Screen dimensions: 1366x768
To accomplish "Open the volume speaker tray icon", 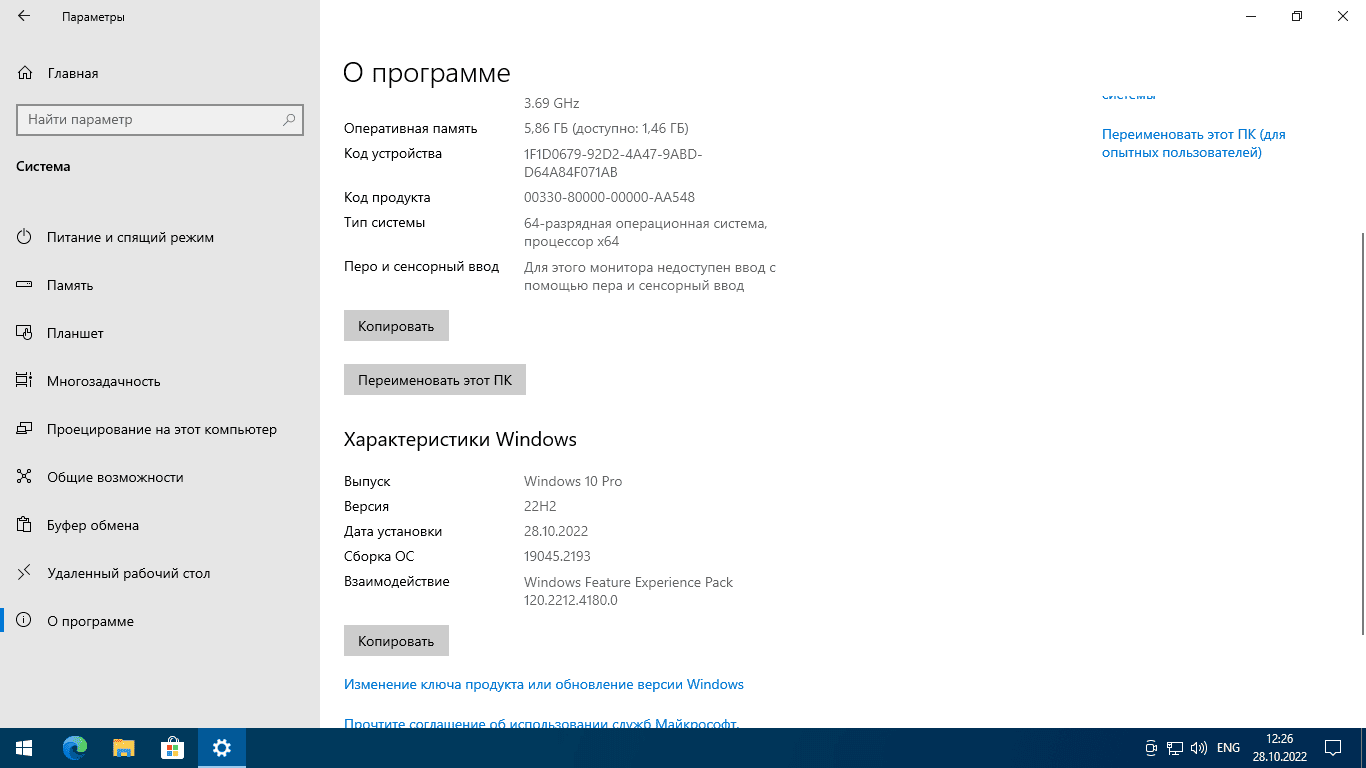I will pyautogui.click(x=1199, y=748).
